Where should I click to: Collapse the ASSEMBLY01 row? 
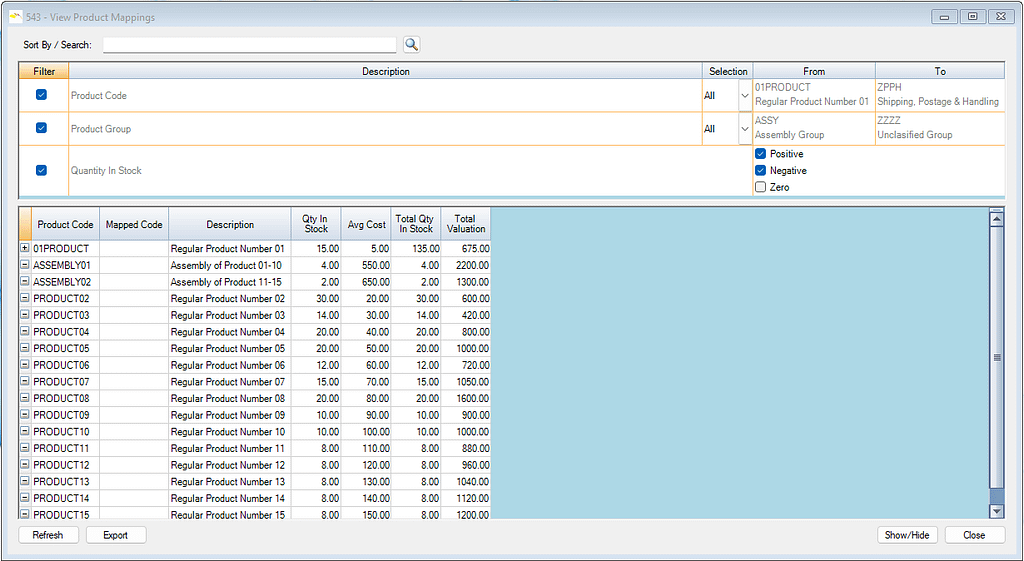point(25,265)
